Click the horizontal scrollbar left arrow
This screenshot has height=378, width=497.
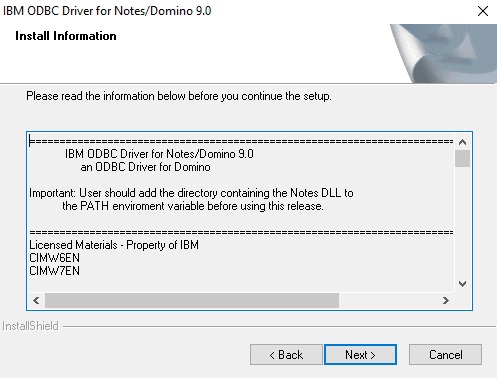click(x=36, y=301)
